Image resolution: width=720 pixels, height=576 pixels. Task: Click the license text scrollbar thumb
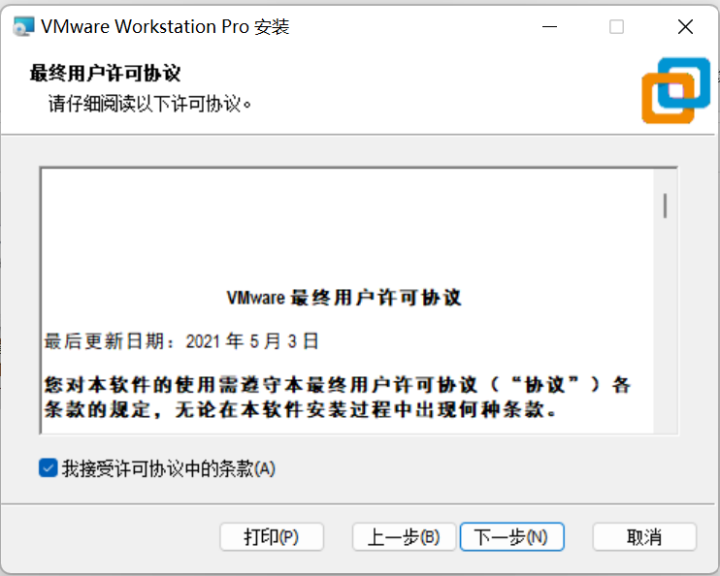point(665,205)
